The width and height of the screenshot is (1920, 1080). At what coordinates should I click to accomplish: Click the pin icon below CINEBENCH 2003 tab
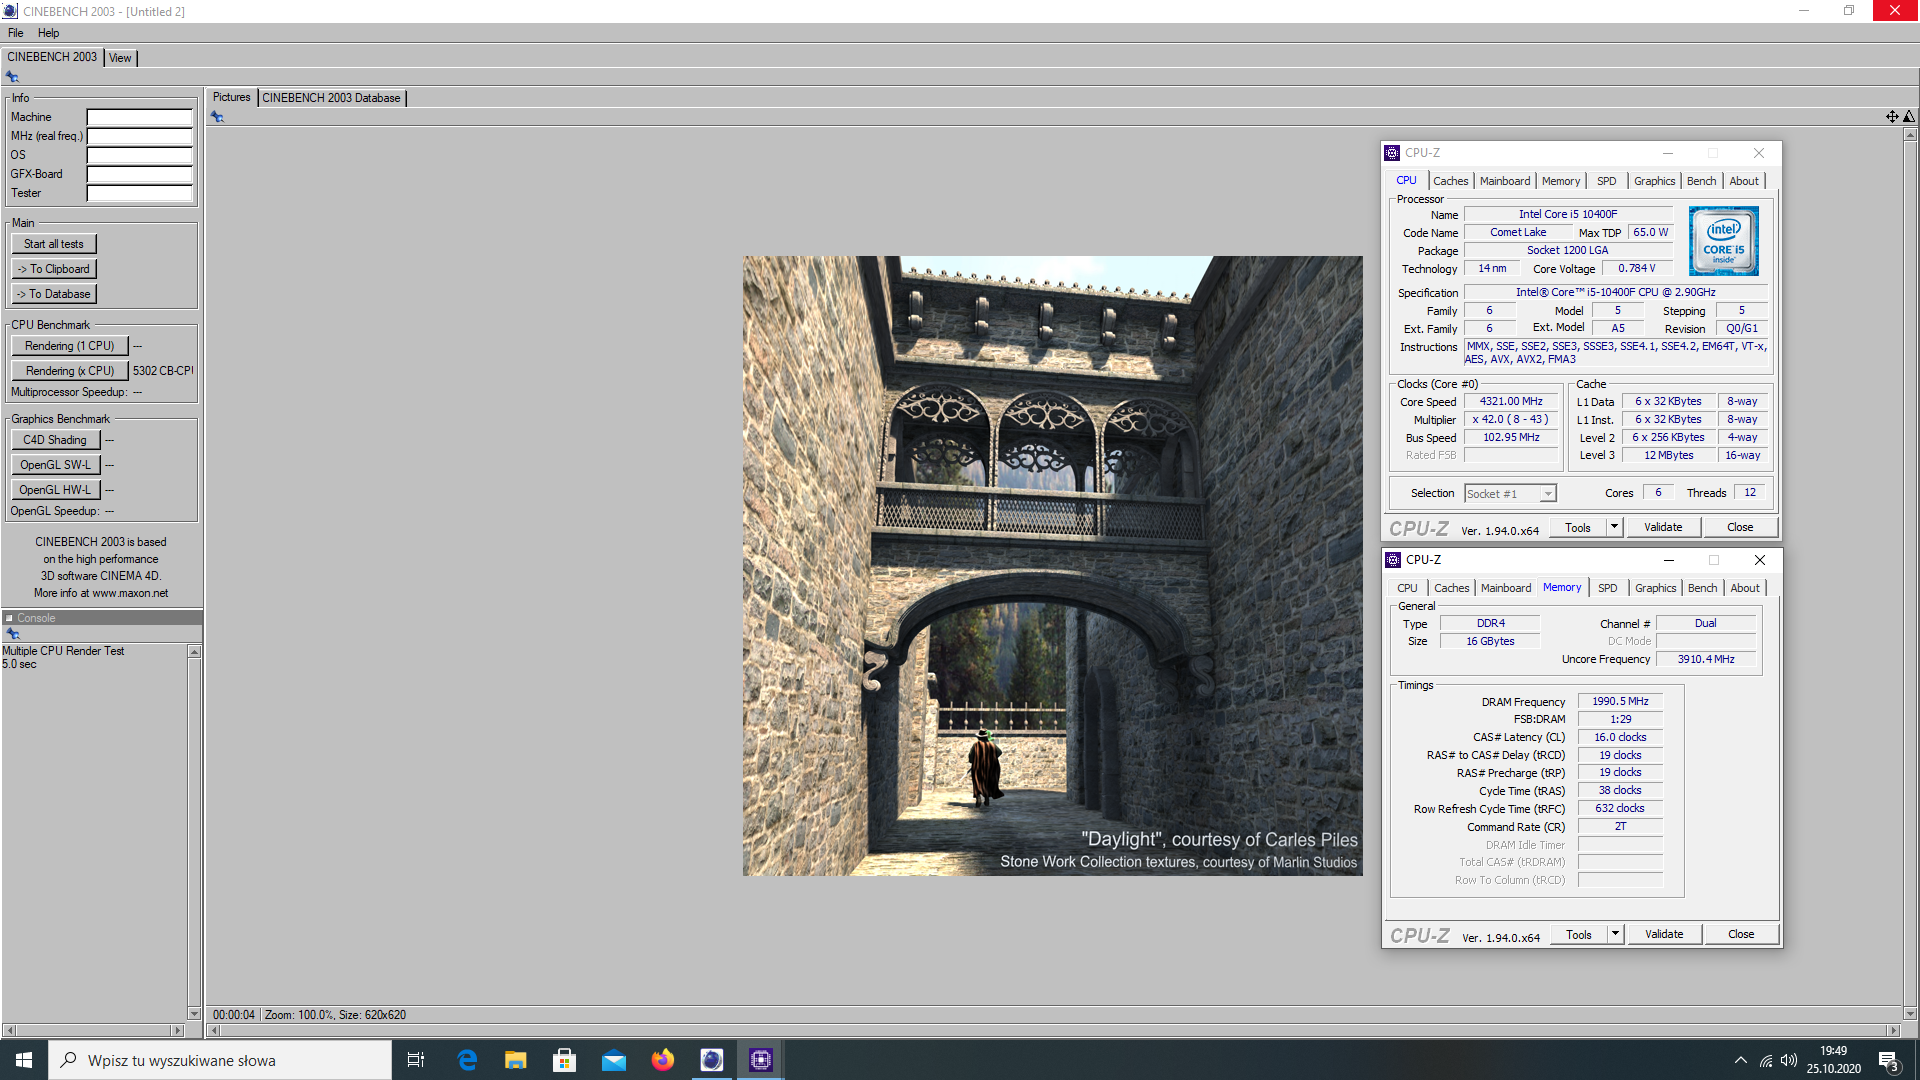tap(12, 77)
